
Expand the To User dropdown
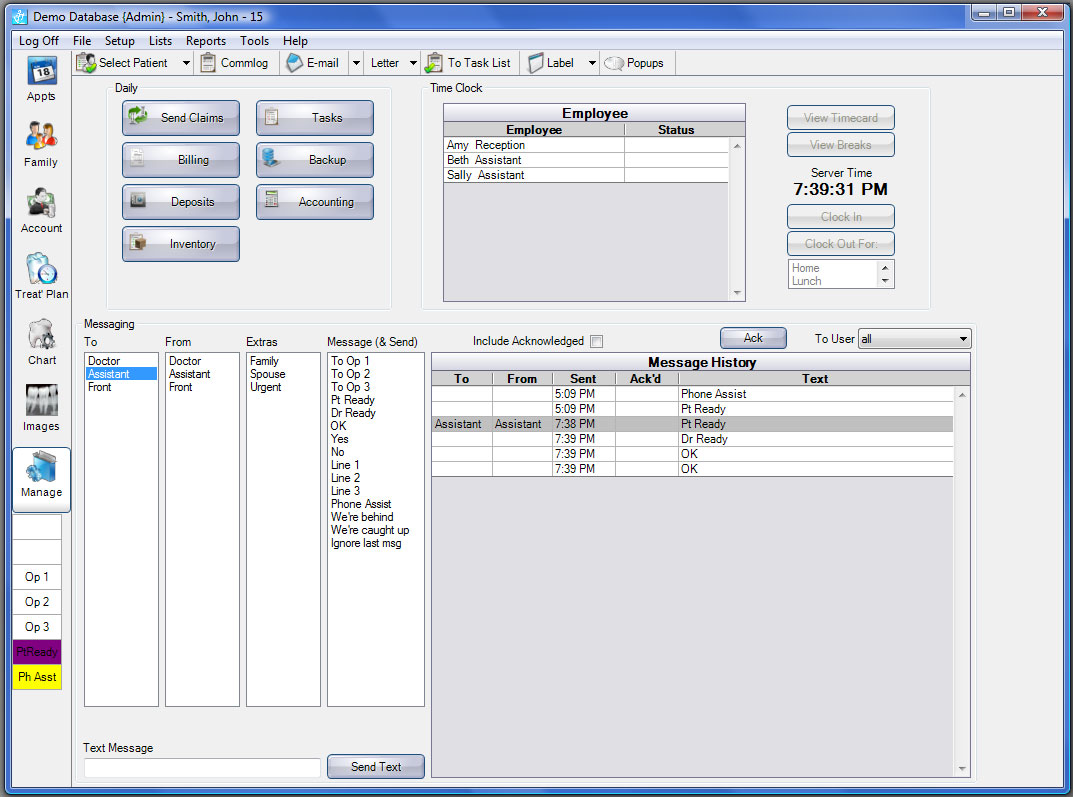pos(963,339)
